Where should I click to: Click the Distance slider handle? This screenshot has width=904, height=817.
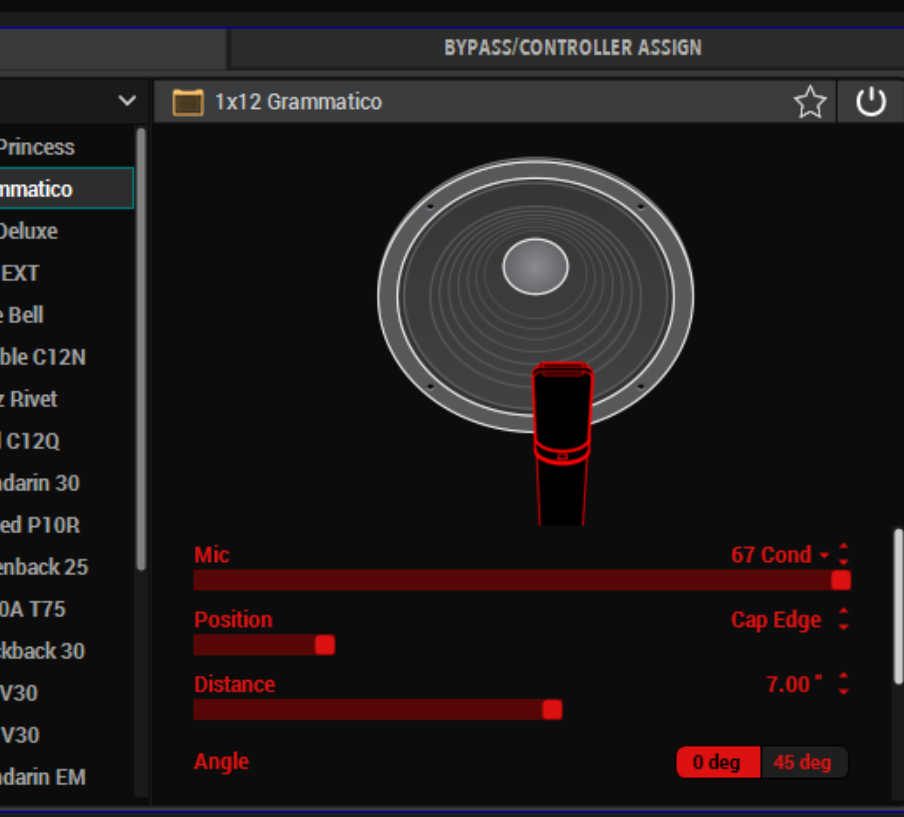[552, 710]
